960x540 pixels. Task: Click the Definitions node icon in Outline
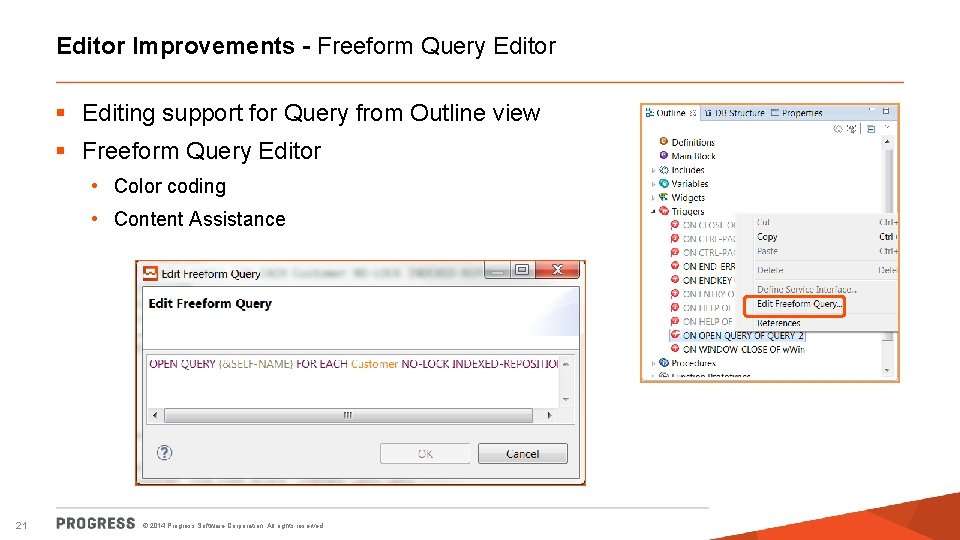(663, 141)
